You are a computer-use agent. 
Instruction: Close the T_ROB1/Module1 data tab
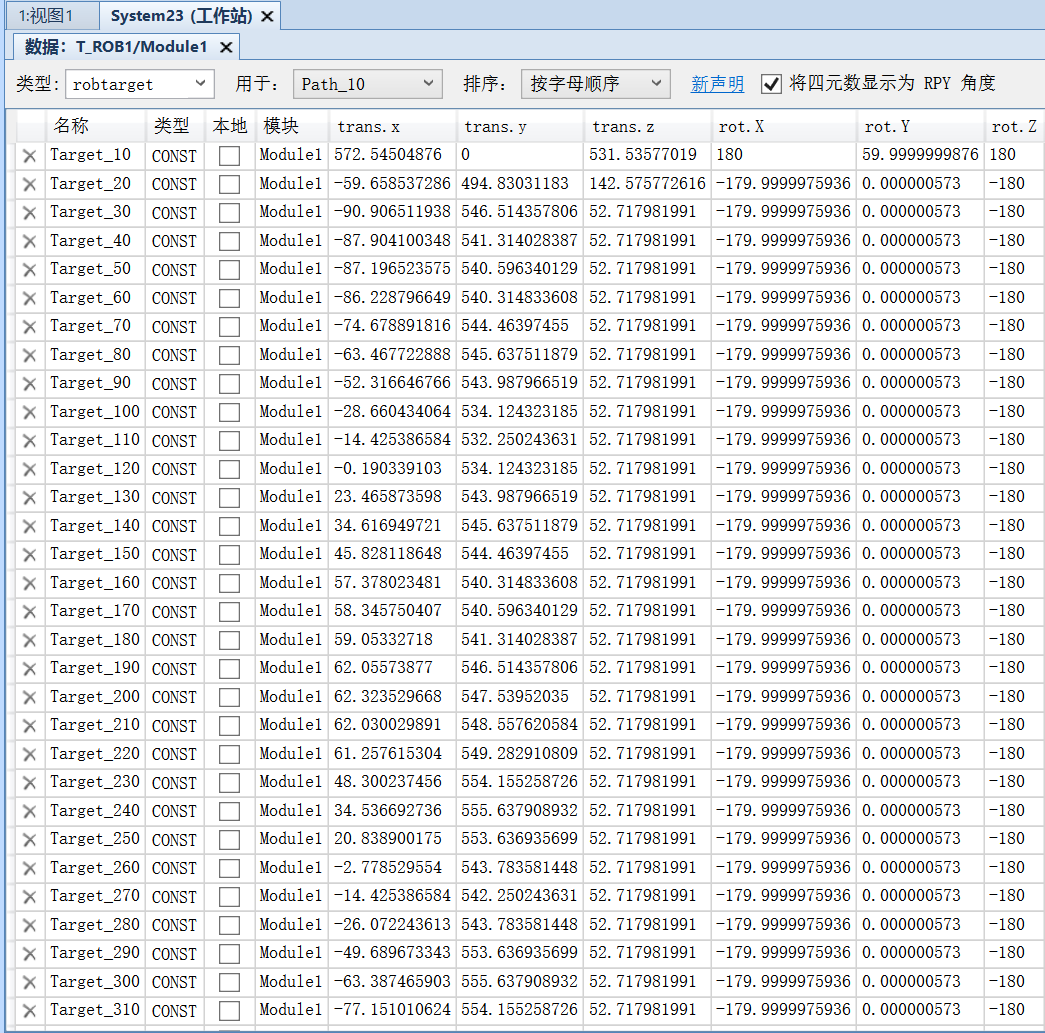(x=226, y=47)
